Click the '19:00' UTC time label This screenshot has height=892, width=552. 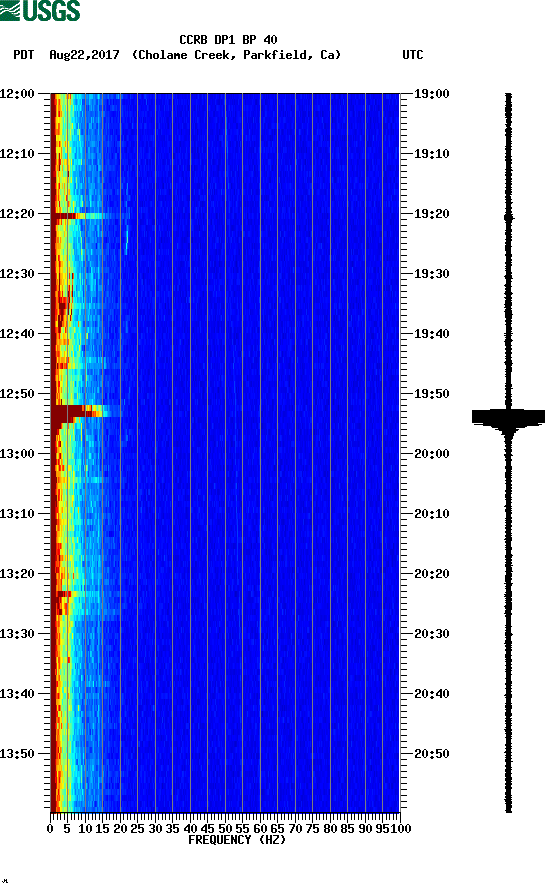tap(431, 94)
